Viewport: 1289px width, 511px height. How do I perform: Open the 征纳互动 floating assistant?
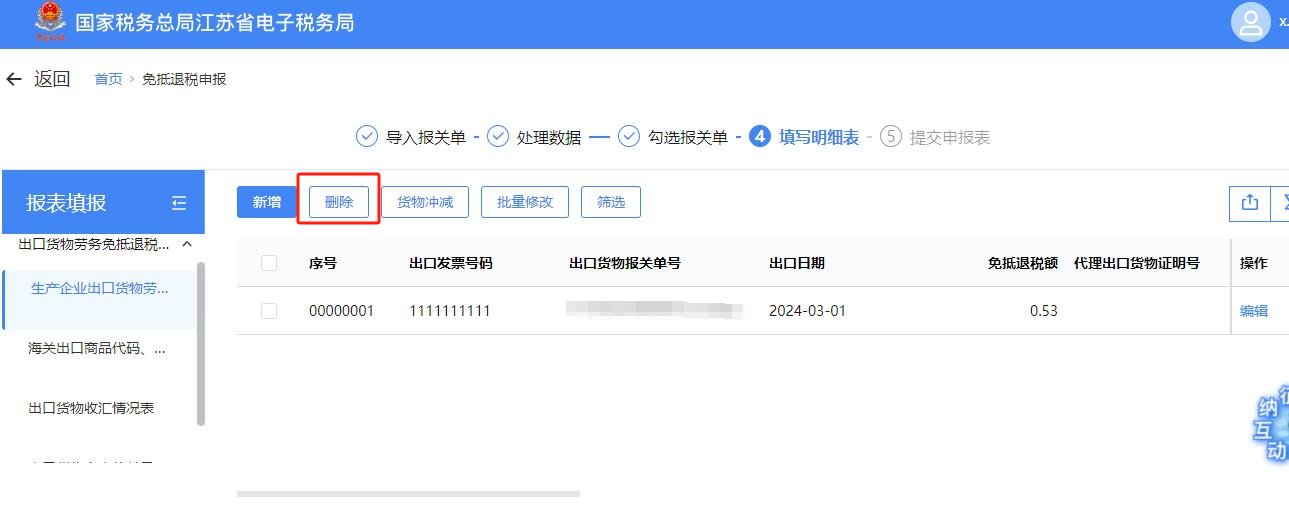pyautogui.click(x=1271, y=425)
